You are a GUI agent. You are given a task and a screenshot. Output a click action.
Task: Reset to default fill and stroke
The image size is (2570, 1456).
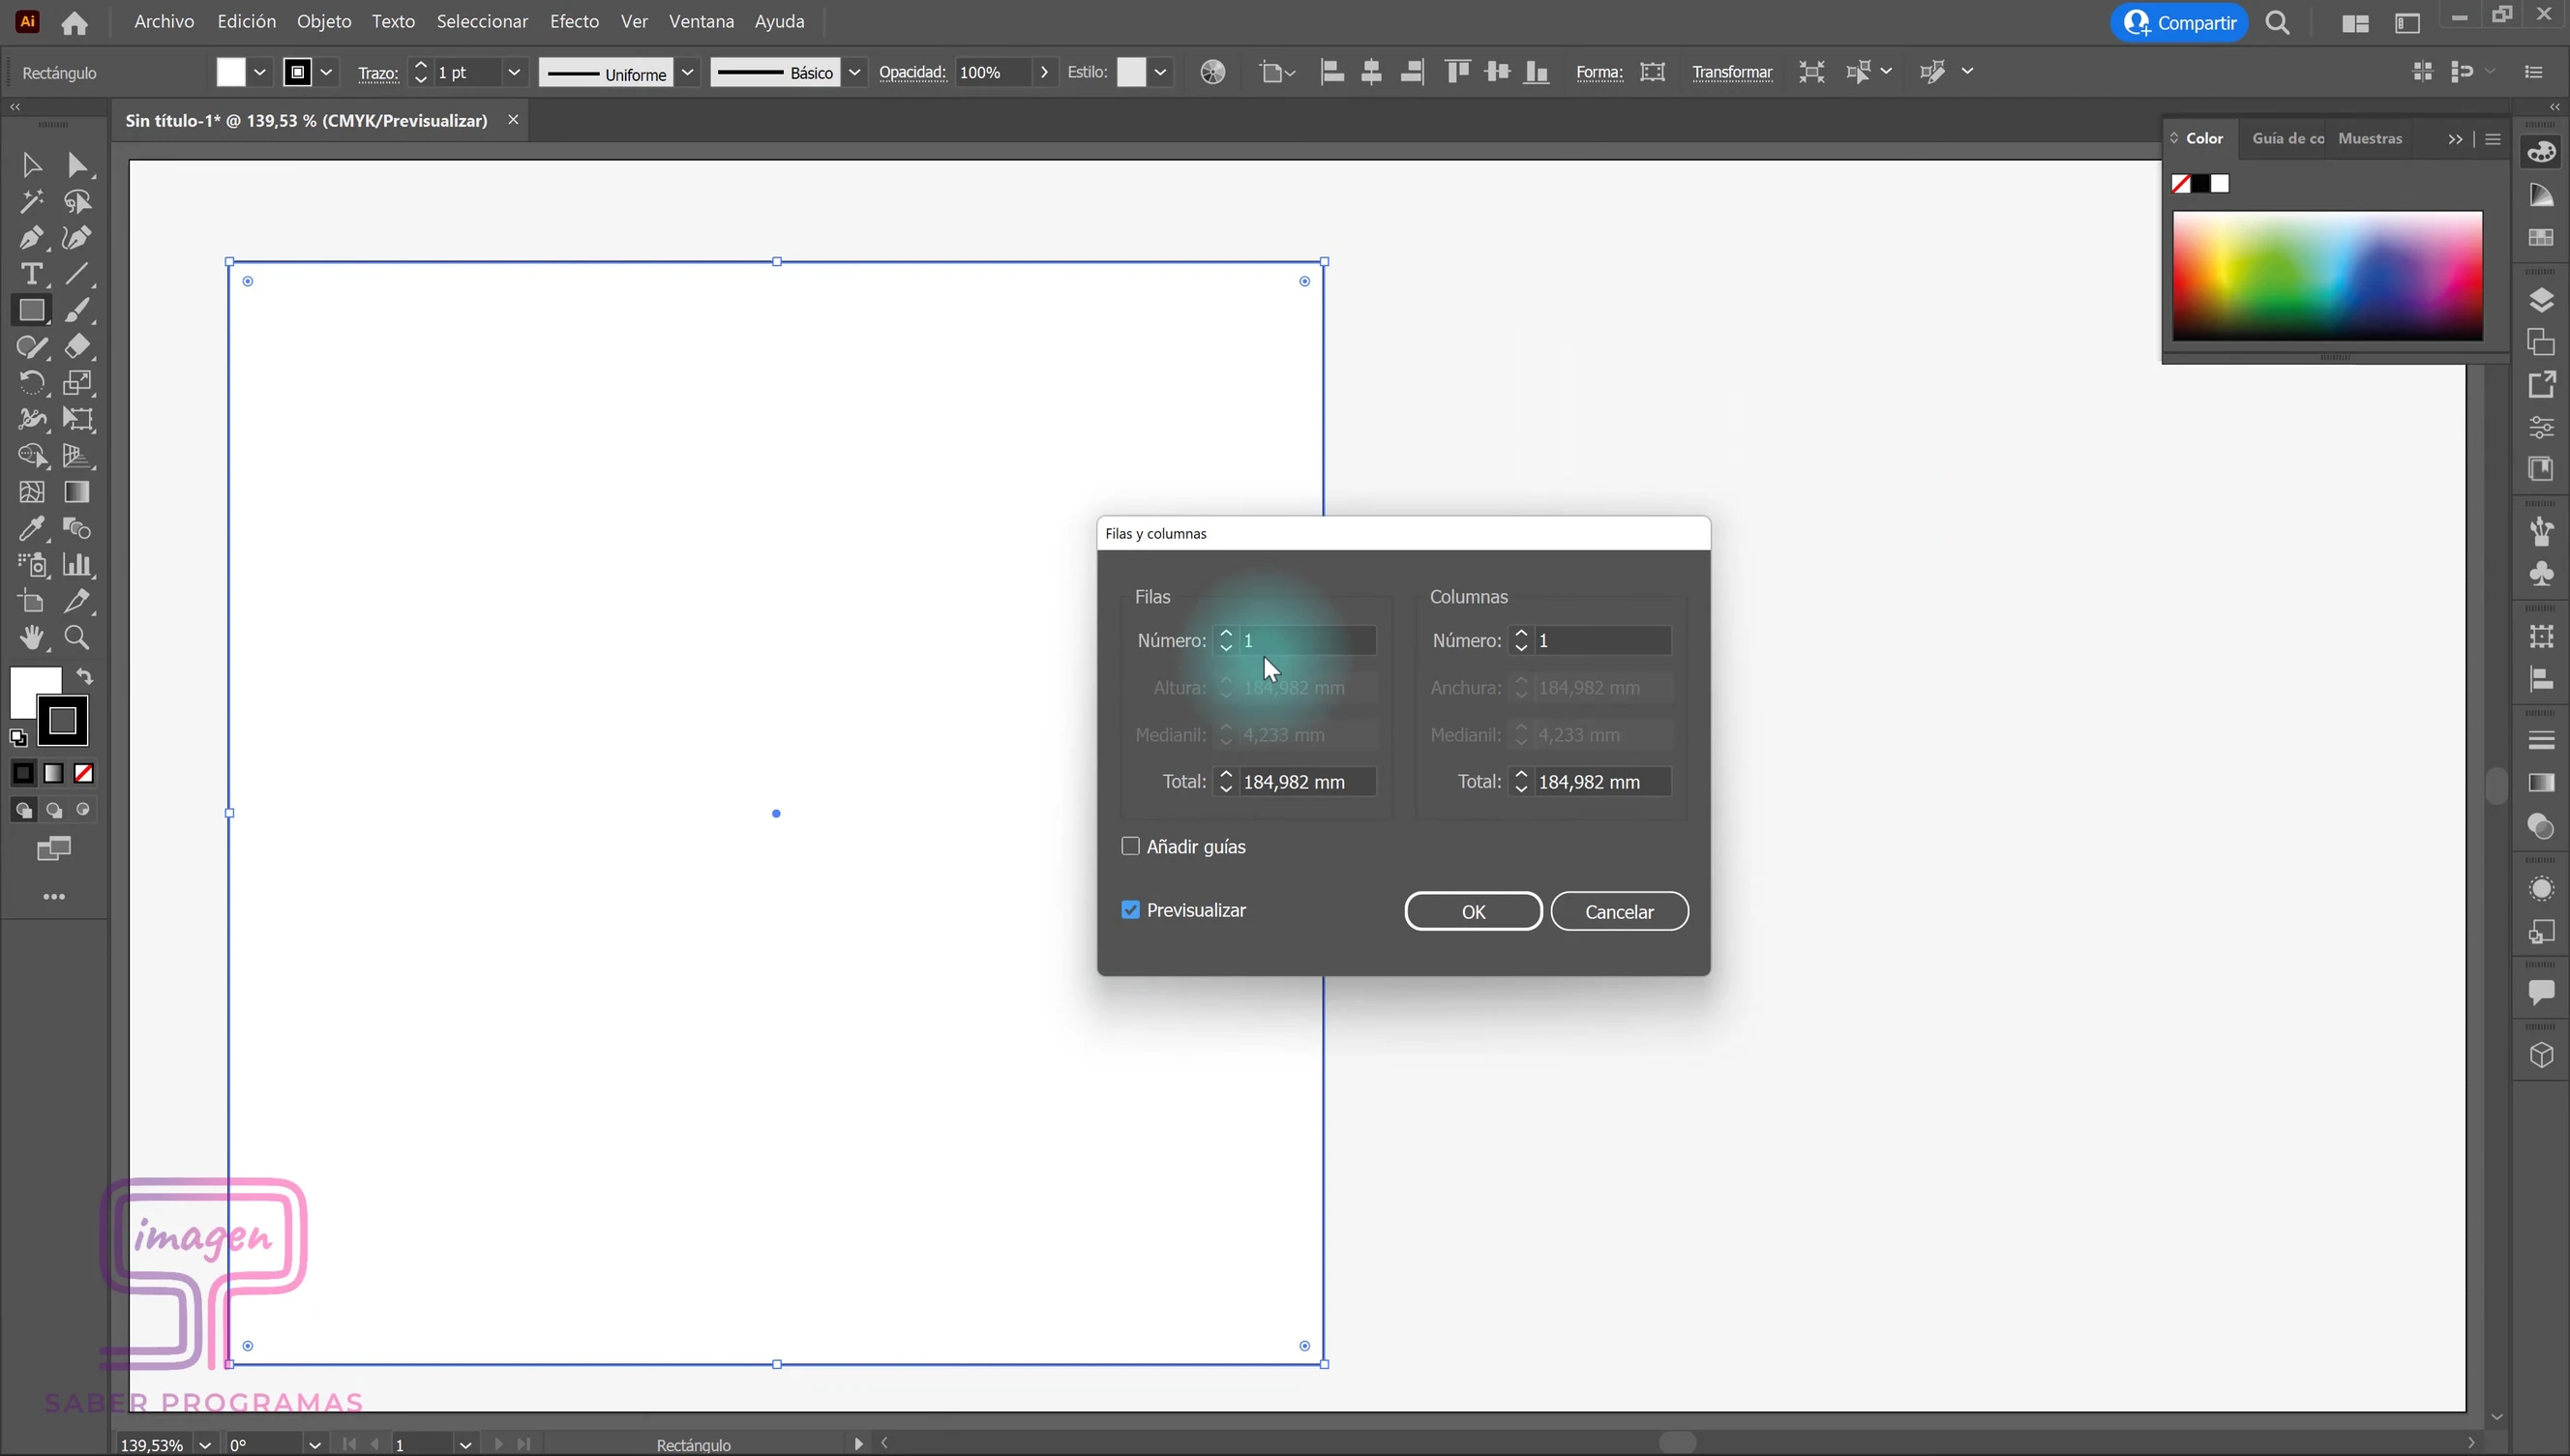18,738
